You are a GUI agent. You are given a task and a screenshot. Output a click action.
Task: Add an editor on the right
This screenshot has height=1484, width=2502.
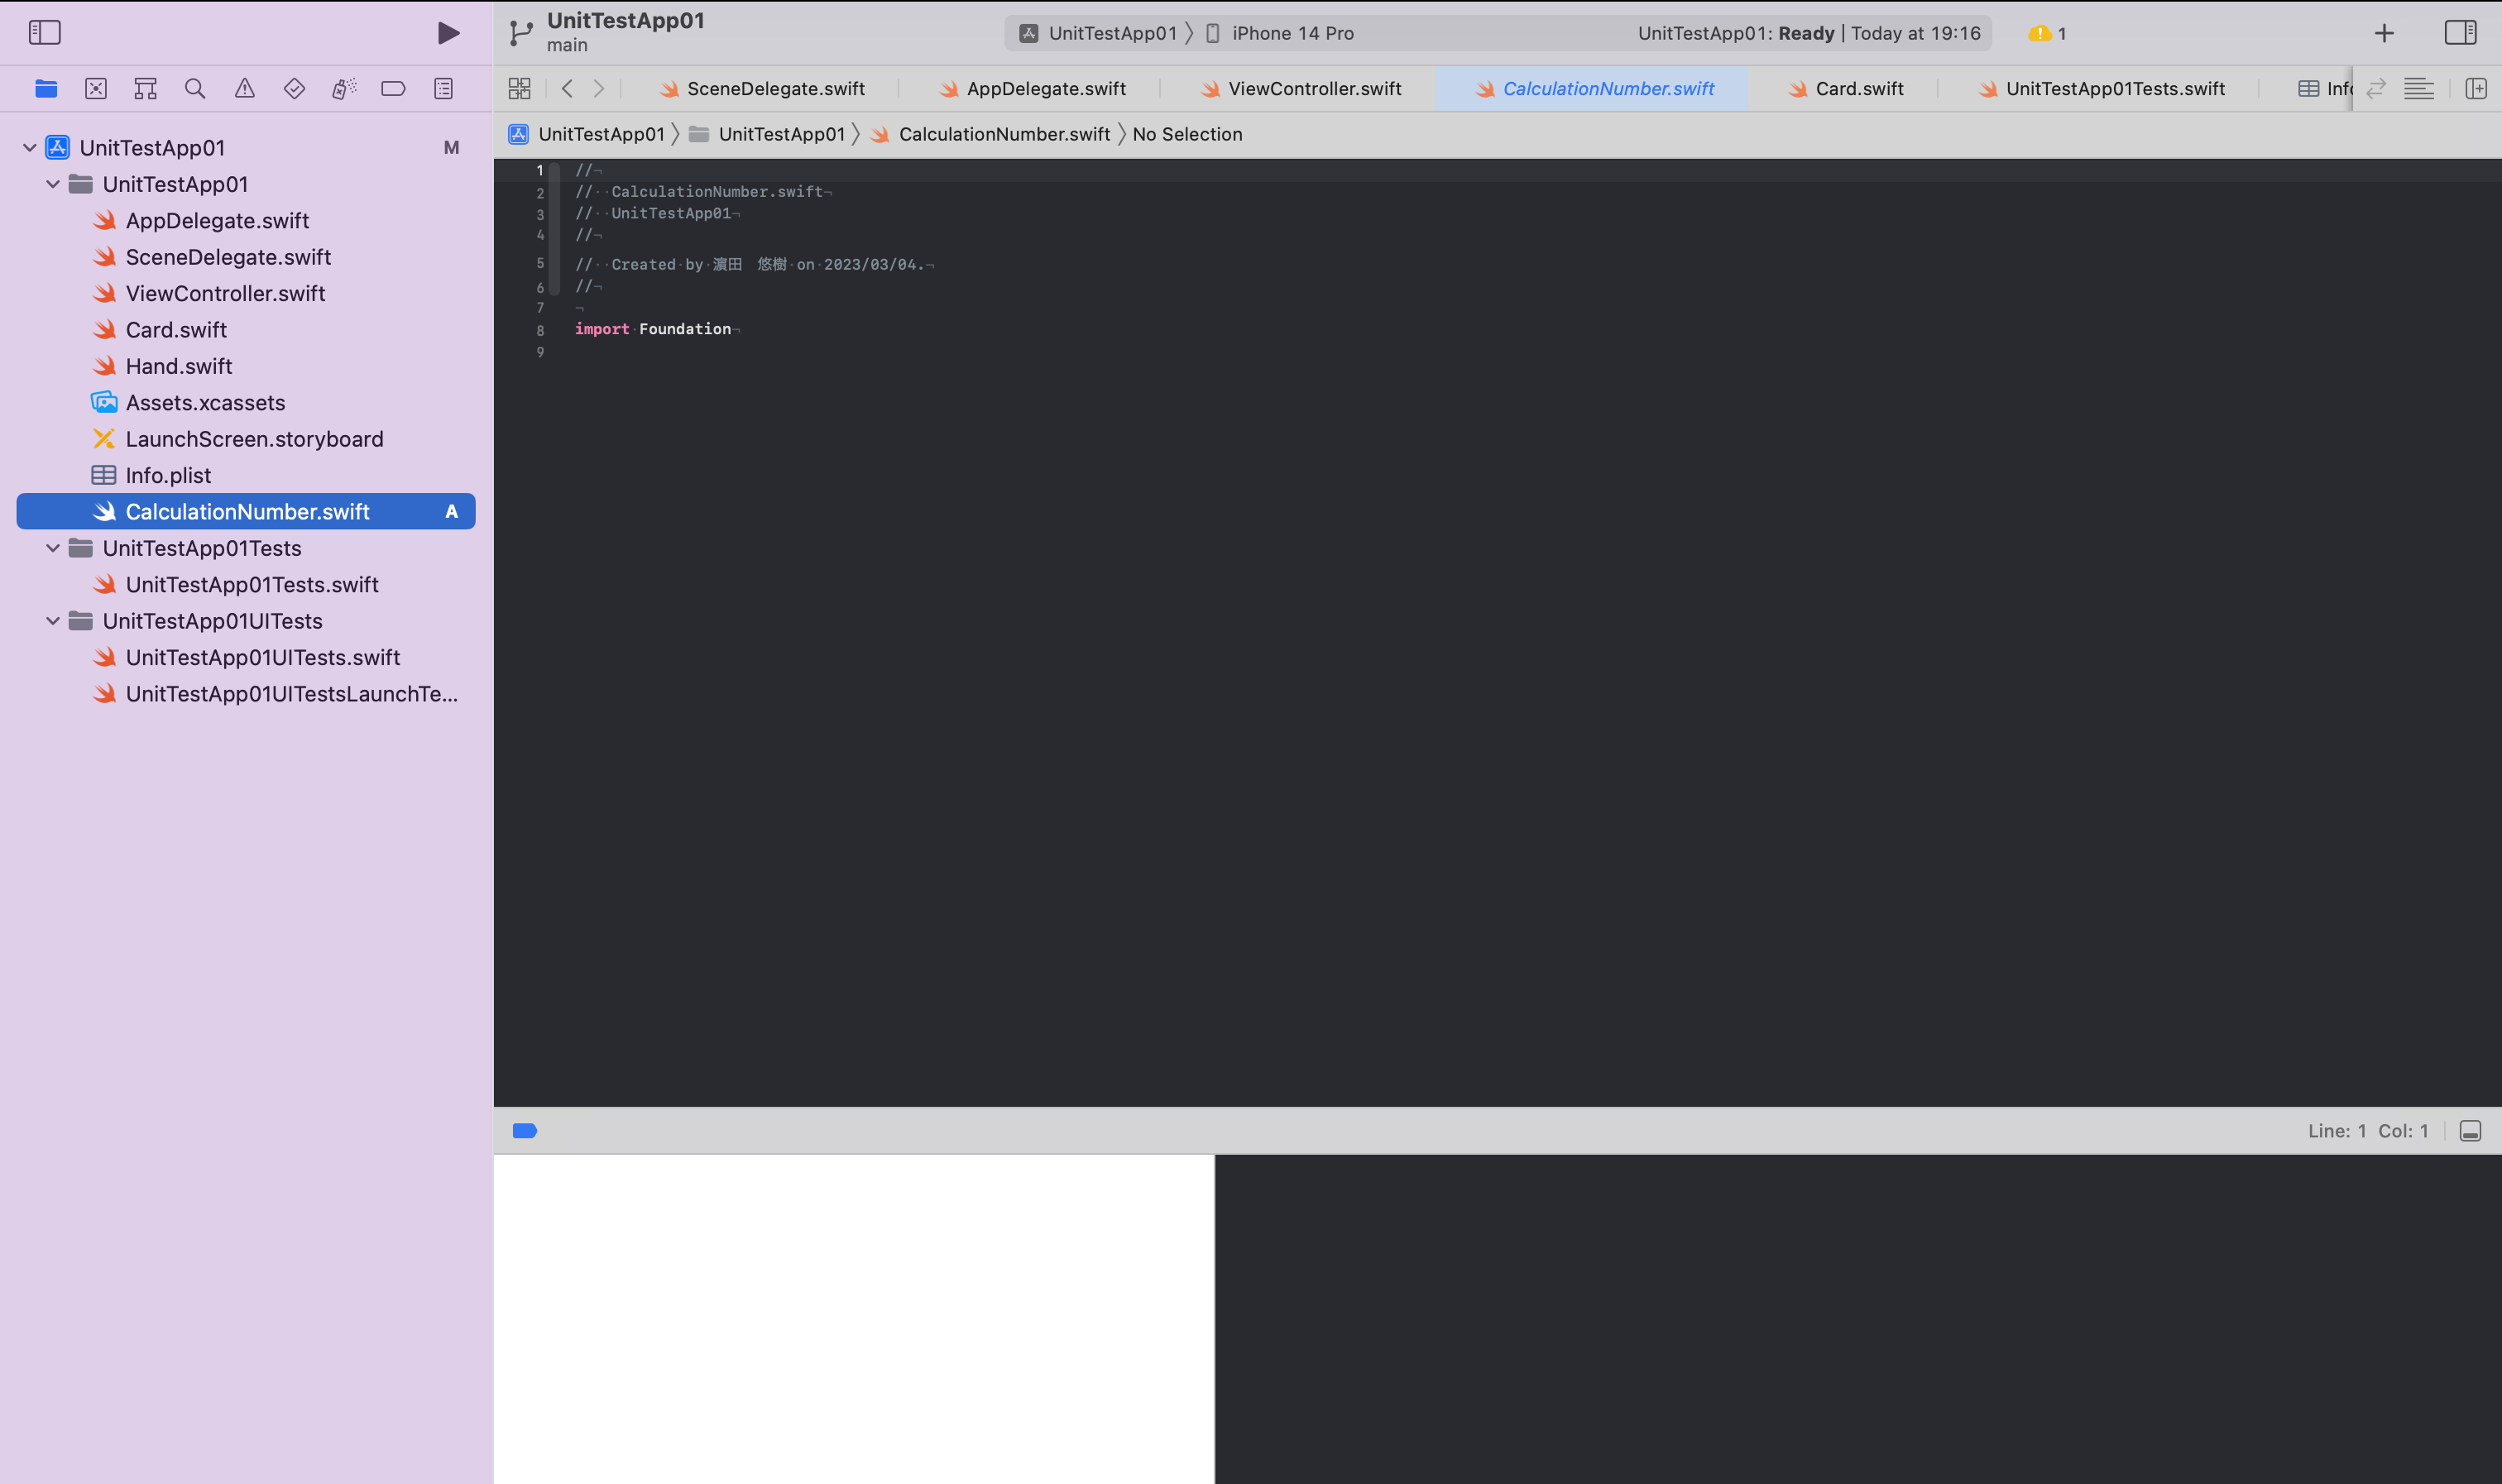[x=2476, y=89]
